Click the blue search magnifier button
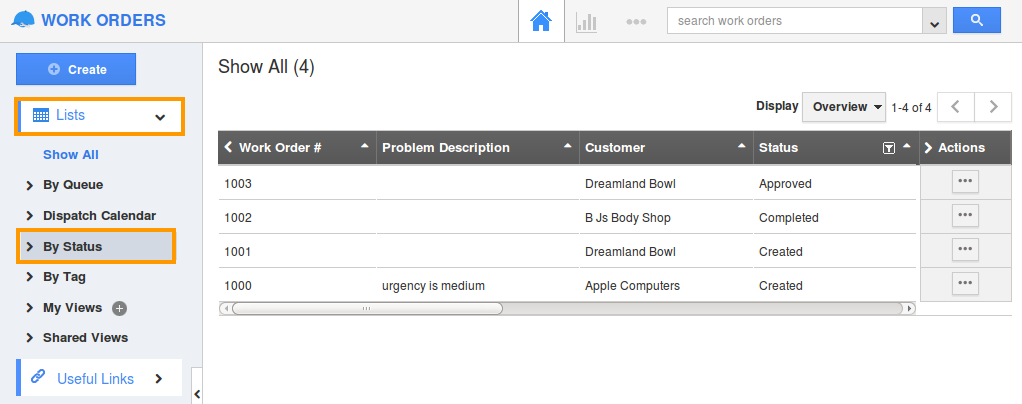This screenshot has height=404, width=1022. (976, 20)
